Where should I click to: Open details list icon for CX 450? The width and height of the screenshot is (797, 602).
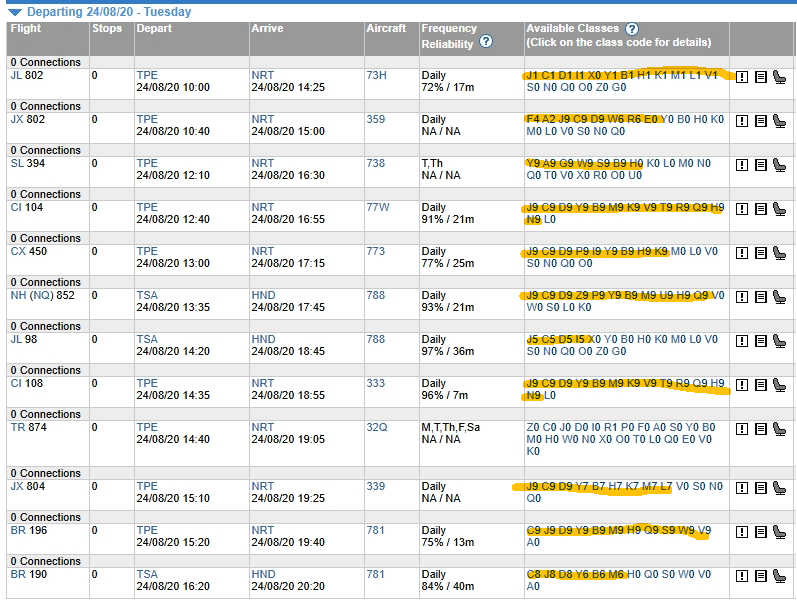tap(760, 253)
